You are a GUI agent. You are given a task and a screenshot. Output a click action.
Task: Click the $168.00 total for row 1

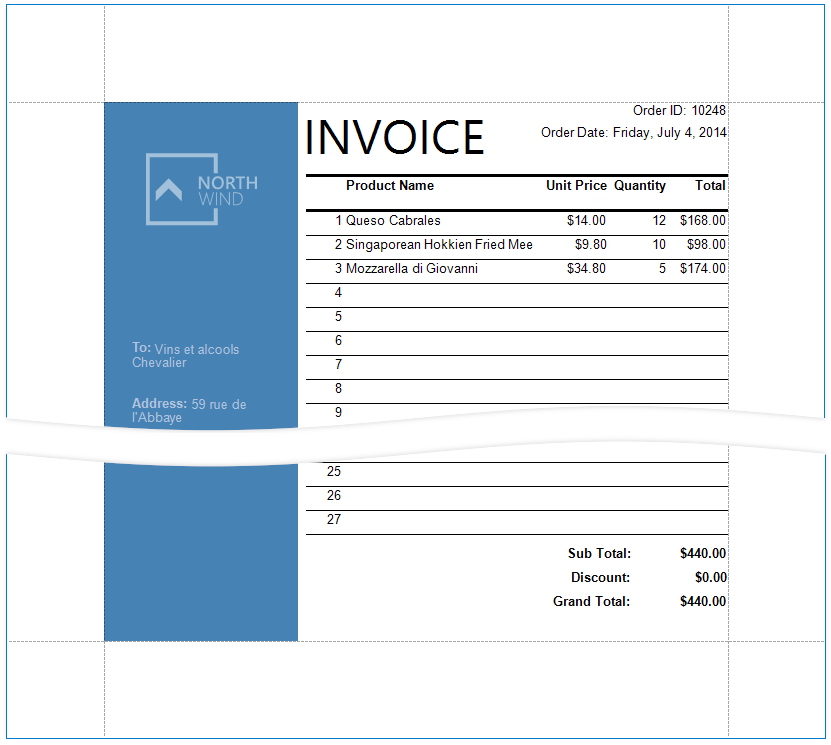point(702,220)
